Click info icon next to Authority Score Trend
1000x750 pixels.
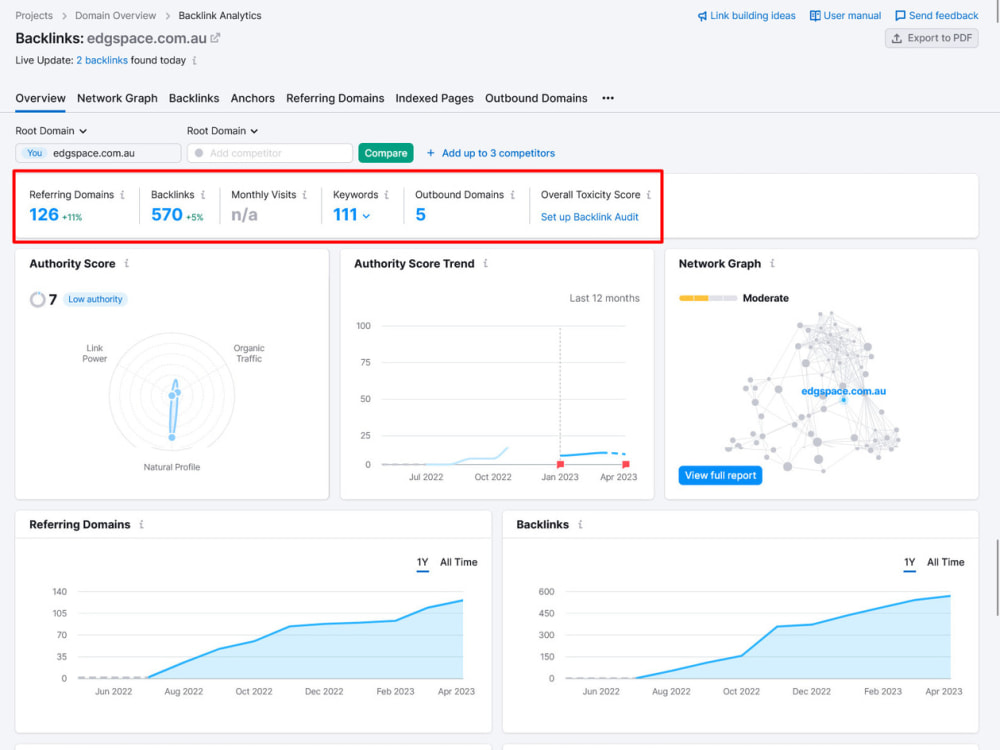[x=486, y=263]
